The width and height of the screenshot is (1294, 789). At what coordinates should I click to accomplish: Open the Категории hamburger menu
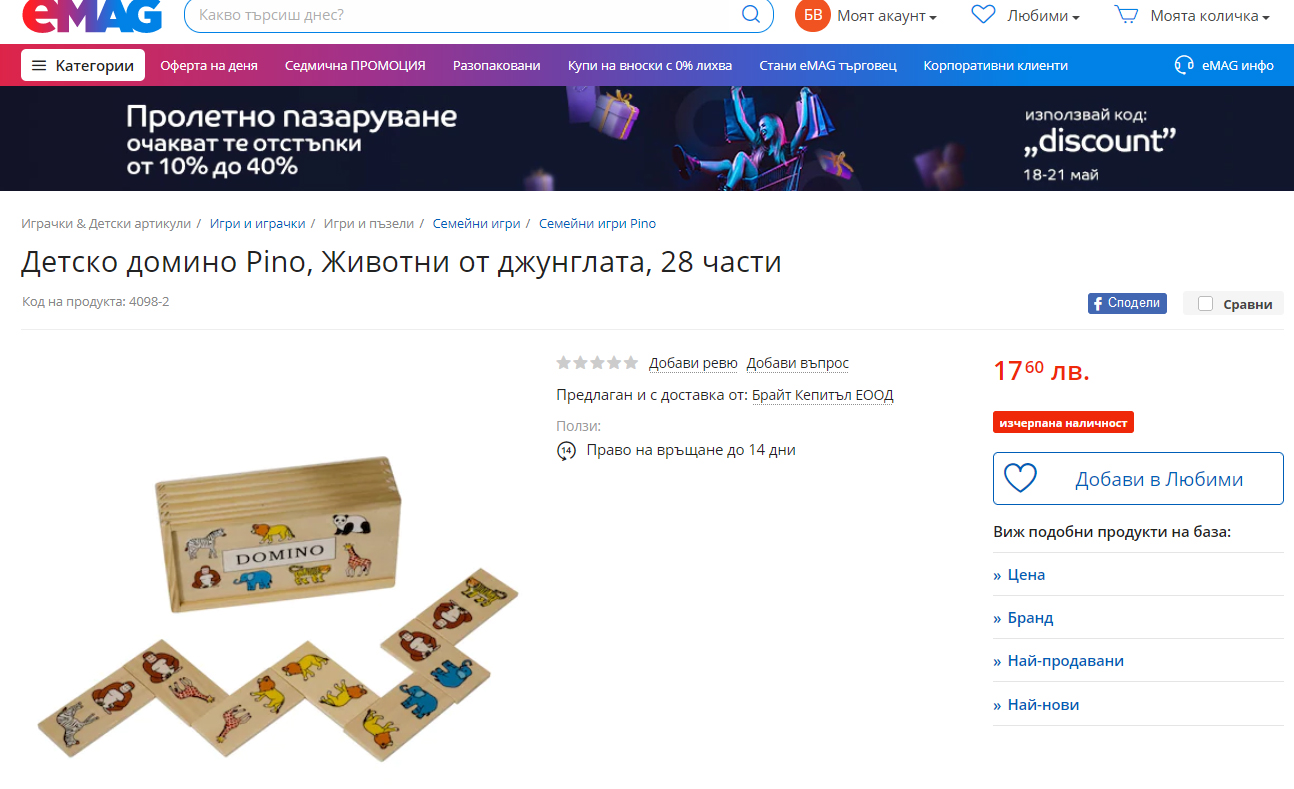coord(83,65)
